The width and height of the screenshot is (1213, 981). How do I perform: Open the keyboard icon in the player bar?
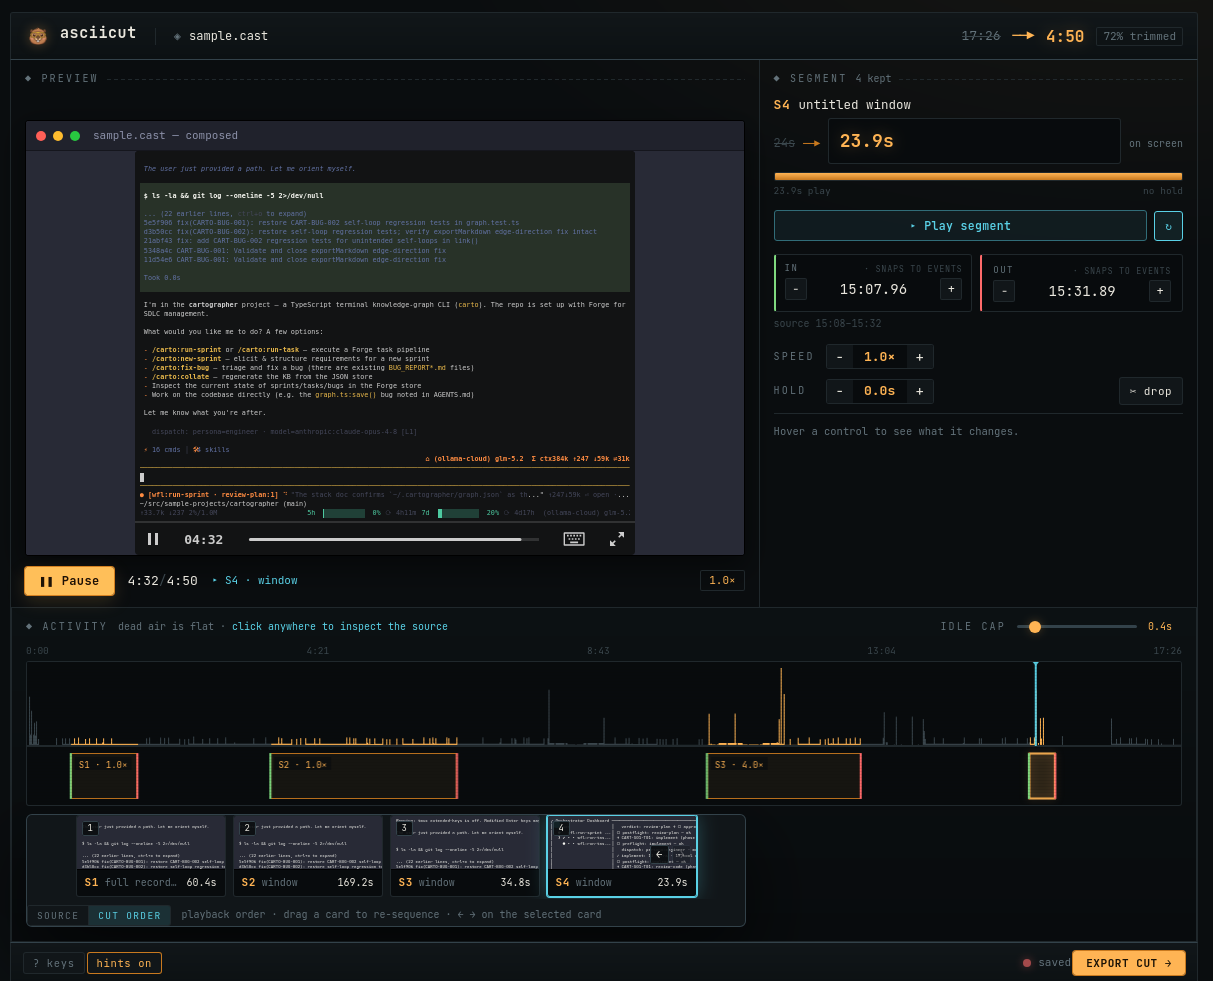574,539
